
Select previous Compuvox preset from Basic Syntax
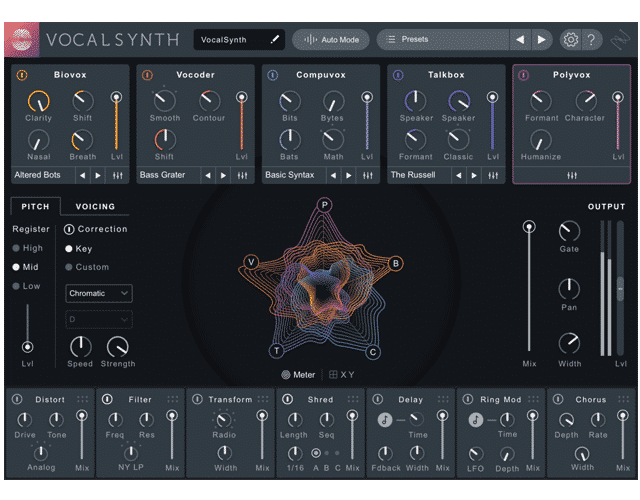pyautogui.click(x=333, y=176)
